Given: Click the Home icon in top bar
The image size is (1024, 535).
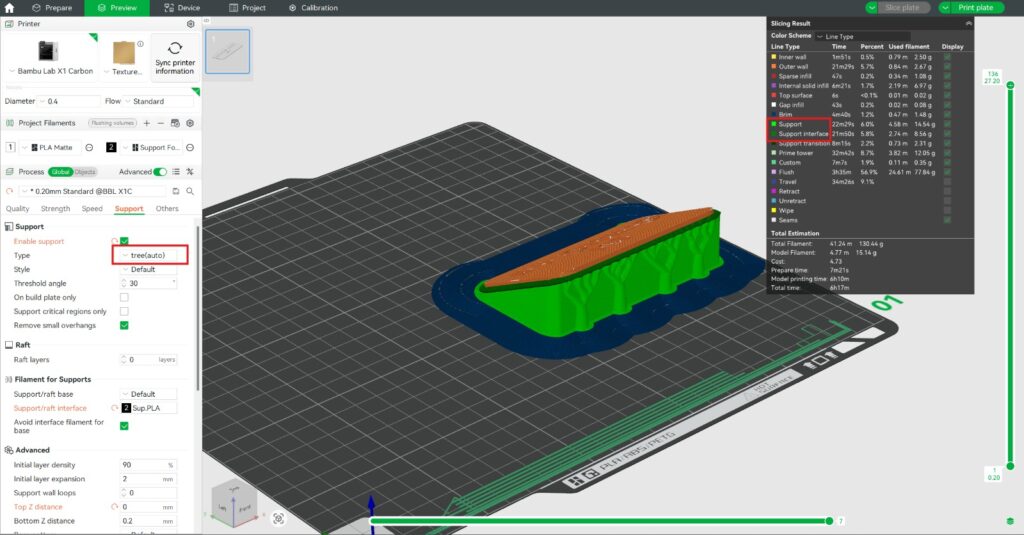Looking at the screenshot, I should 9,8.
